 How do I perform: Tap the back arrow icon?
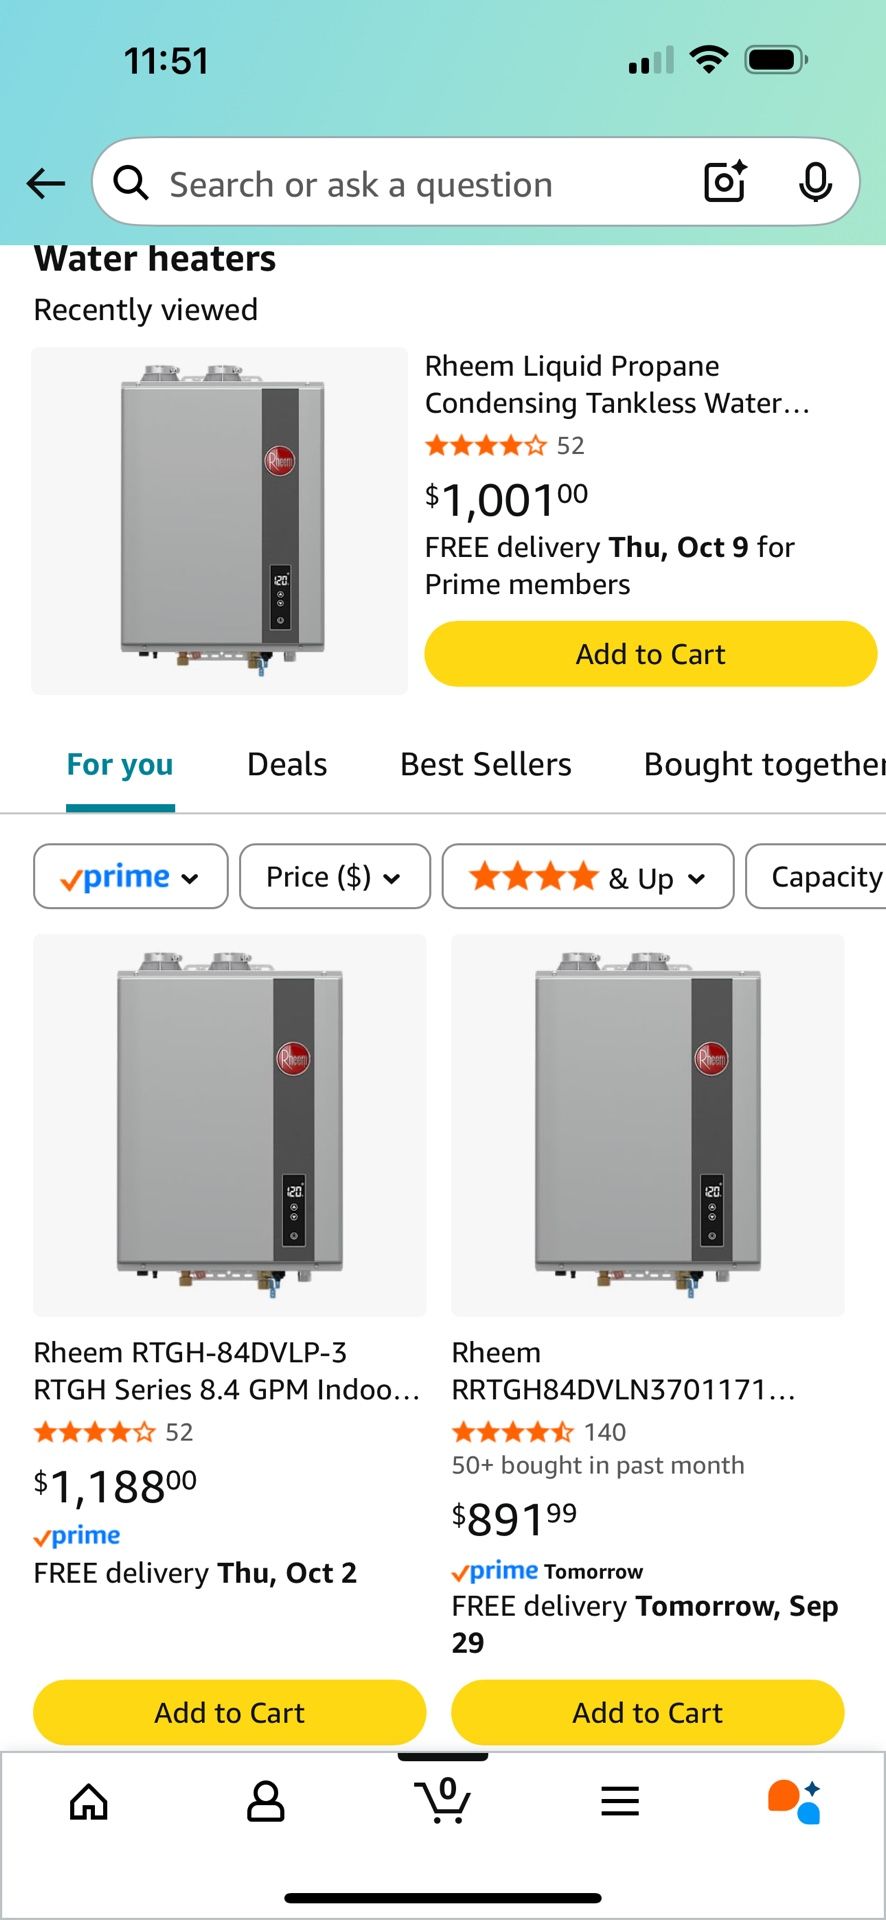(x=46, y=184)
